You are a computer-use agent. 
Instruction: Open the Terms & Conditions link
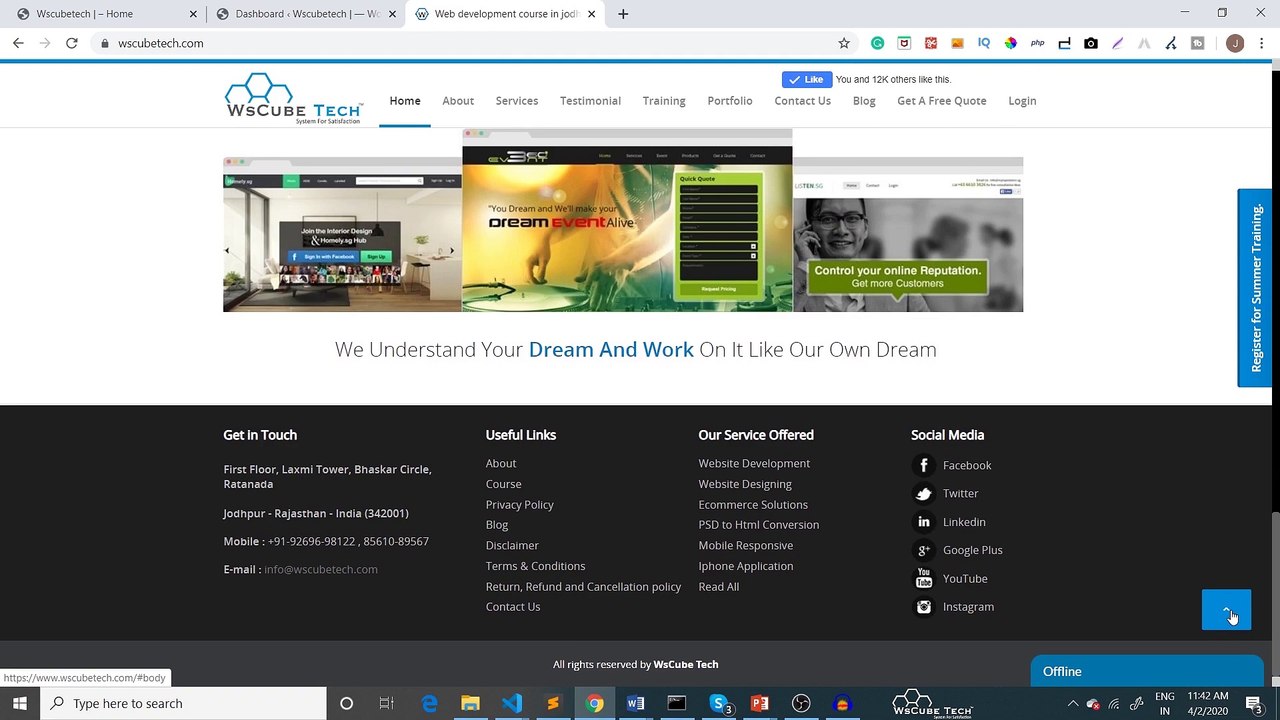pos(535,566)
